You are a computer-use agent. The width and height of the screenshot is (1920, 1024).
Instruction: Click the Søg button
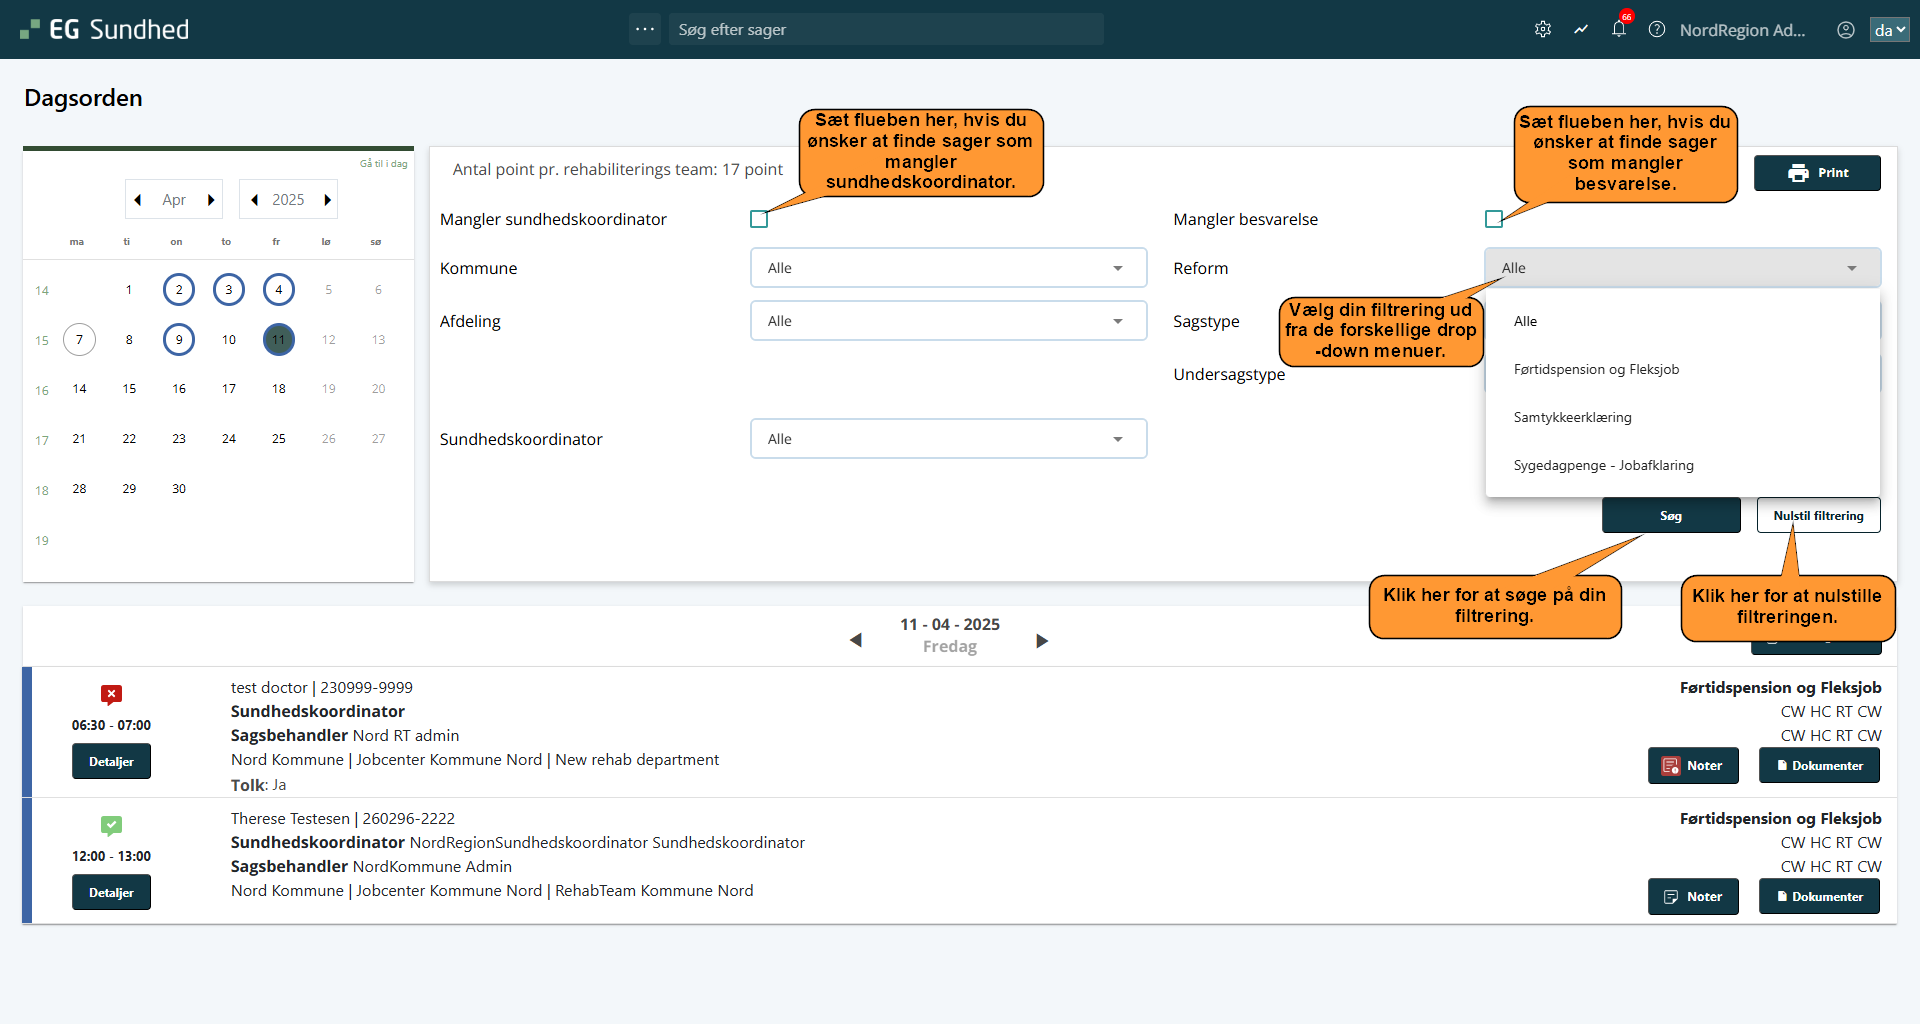pos(1670,516)
